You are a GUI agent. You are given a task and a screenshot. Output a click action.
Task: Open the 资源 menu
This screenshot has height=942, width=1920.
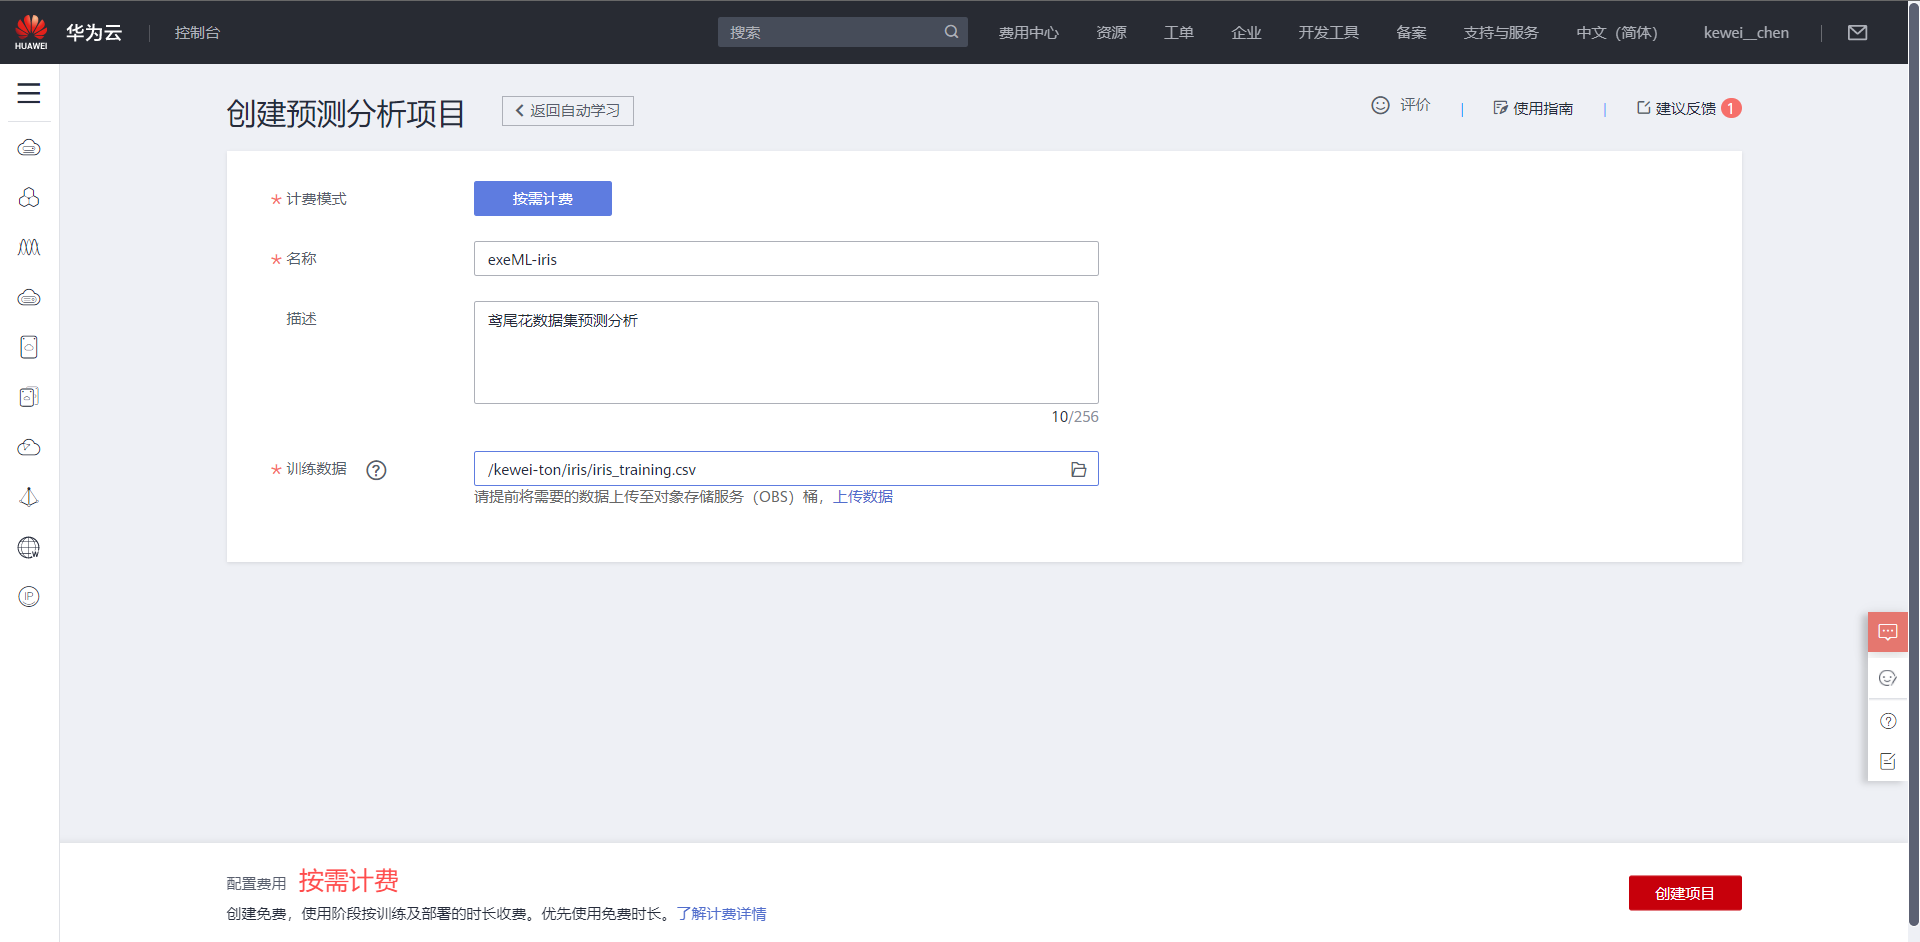(x=1111, y=33)
